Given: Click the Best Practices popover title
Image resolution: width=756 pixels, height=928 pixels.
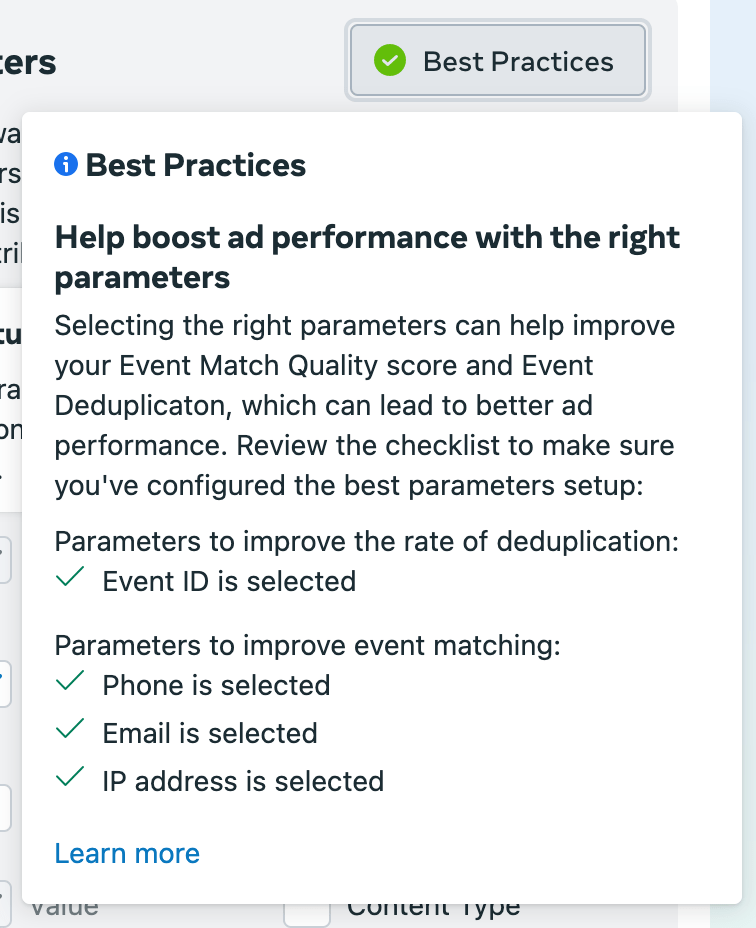Looking at the screenshot, I should point(194,165).
